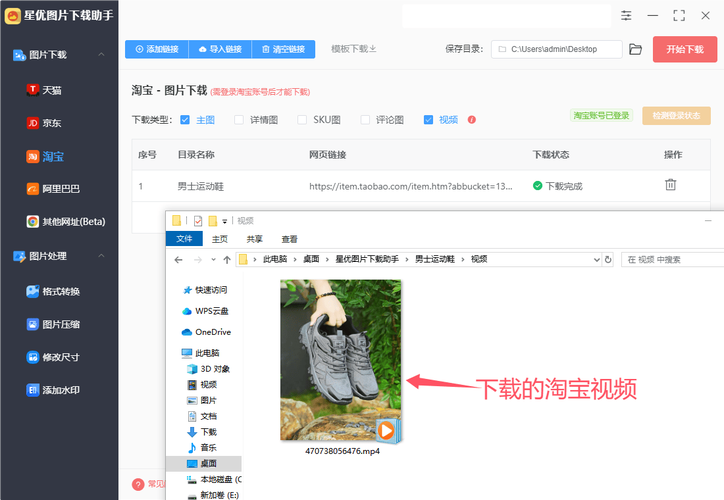The width and height of the screenshot is (724, 500).
Task: Open the 修改尺寸 tool
Action: tap(53, 357)
